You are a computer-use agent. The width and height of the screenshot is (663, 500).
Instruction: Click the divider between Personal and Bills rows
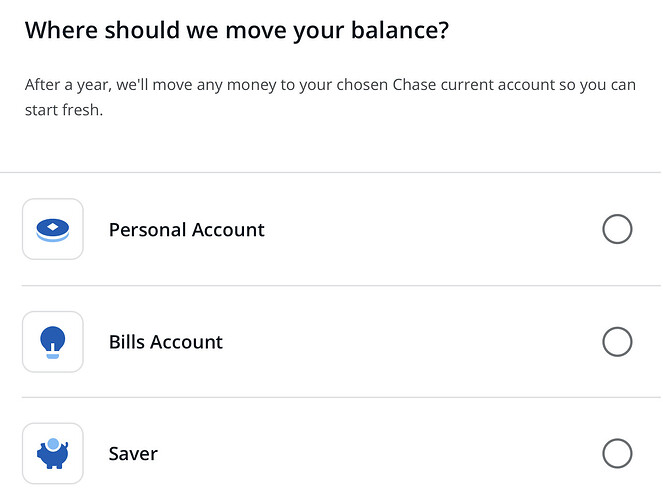330,285
